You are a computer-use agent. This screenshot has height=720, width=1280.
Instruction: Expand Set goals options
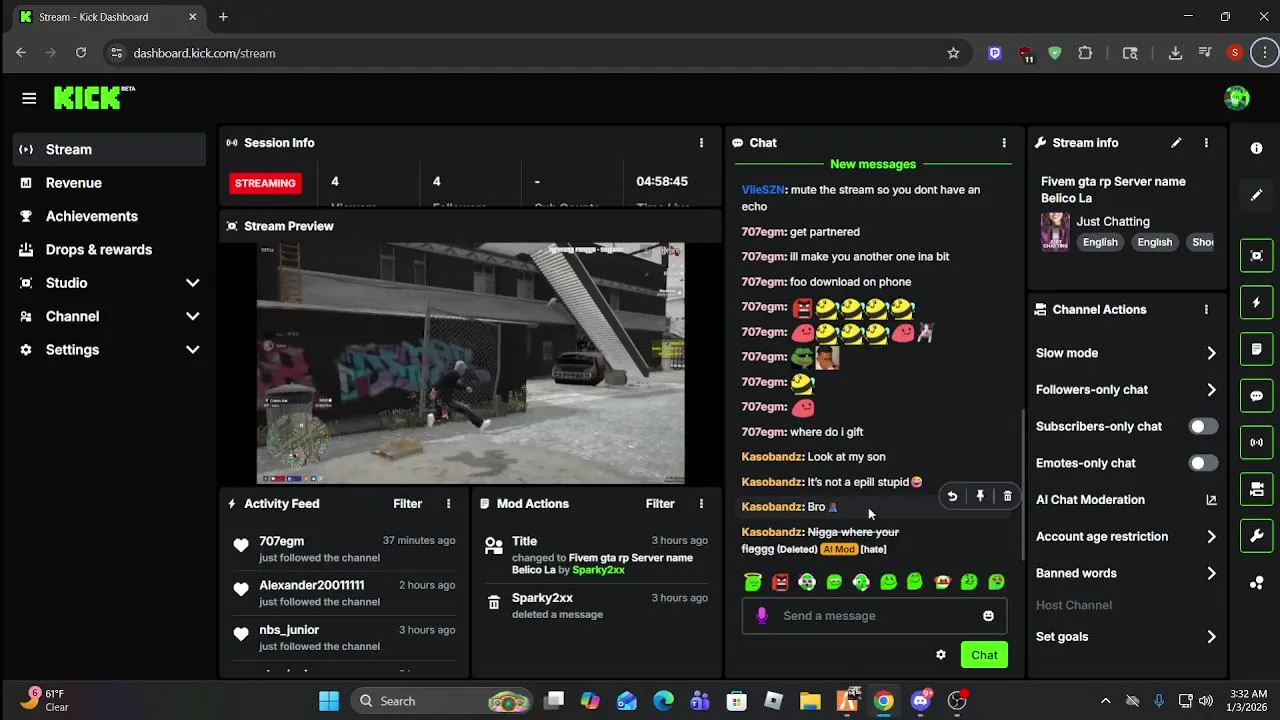(x=1211, y=637)
